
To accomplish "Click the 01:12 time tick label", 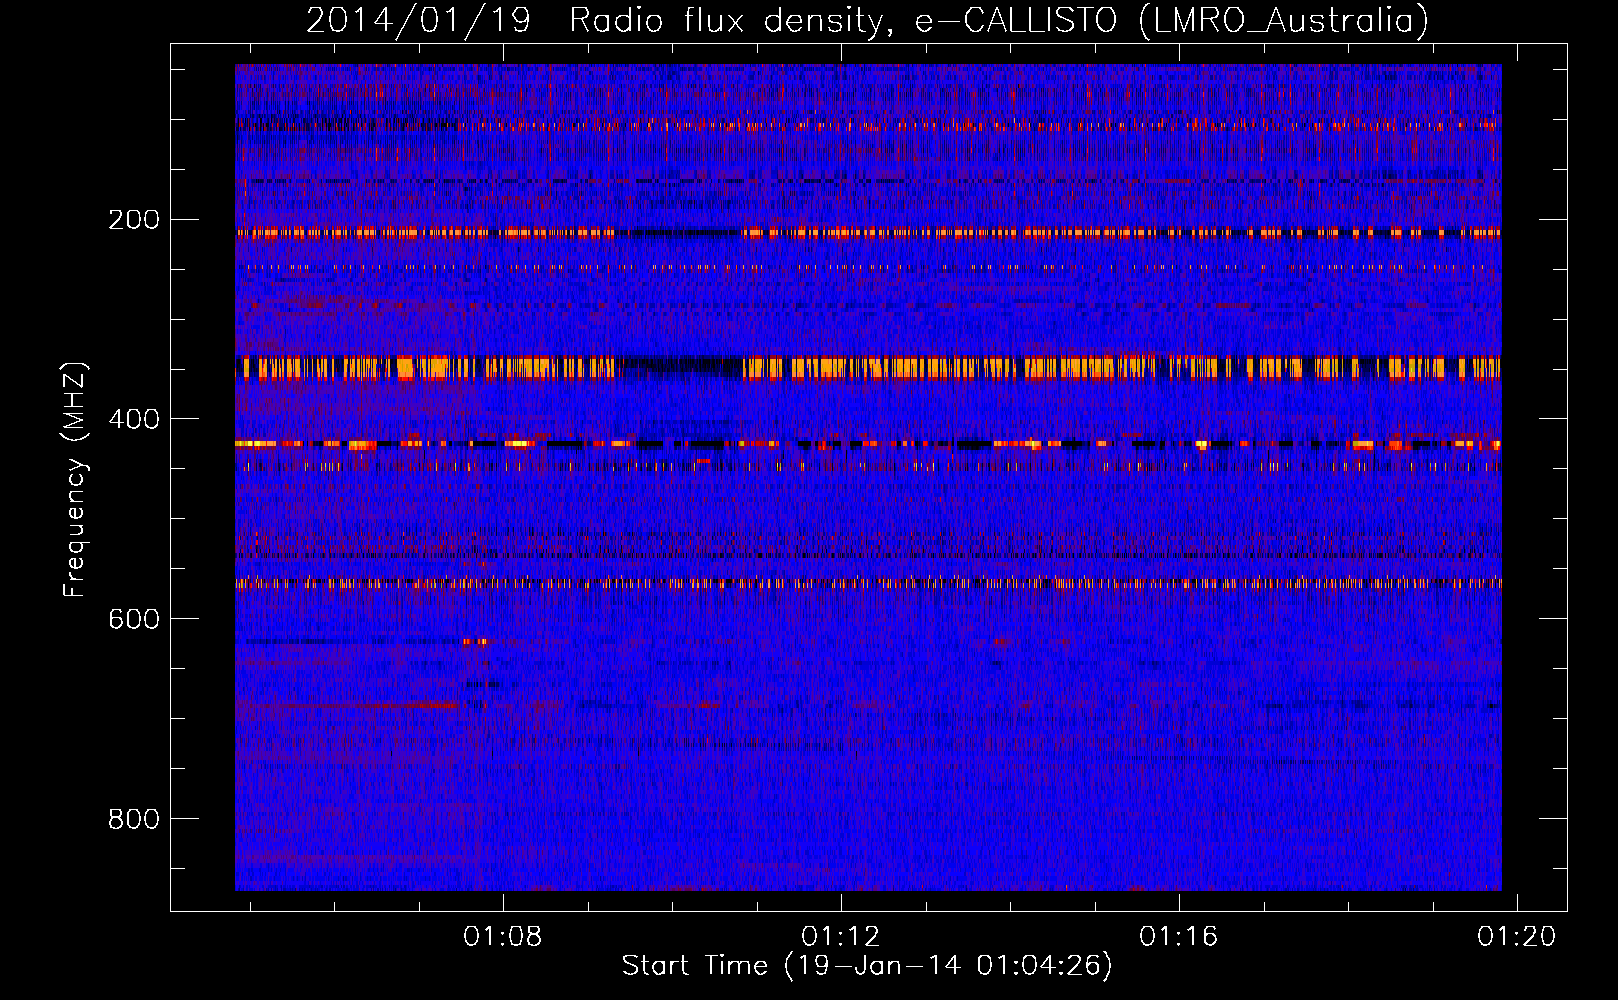I will point(841,937).
